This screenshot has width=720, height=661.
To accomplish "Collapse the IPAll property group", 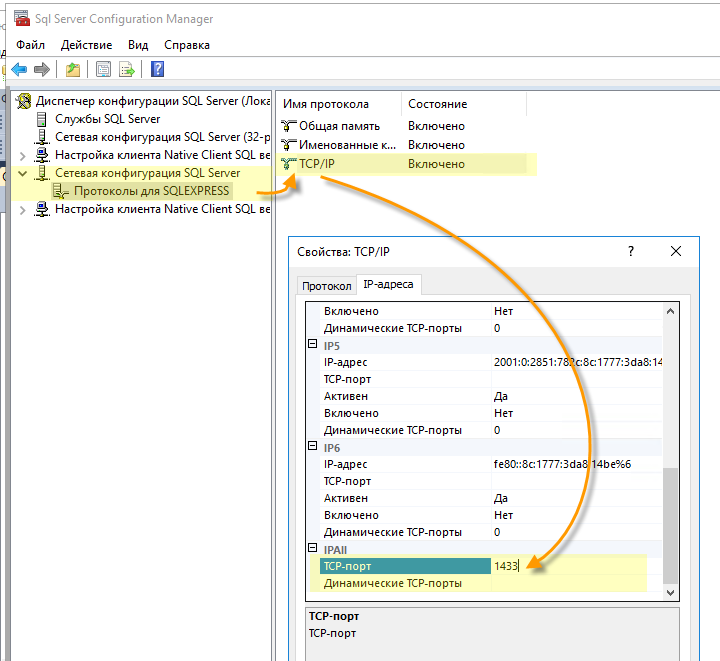I will tap(312, 549).
